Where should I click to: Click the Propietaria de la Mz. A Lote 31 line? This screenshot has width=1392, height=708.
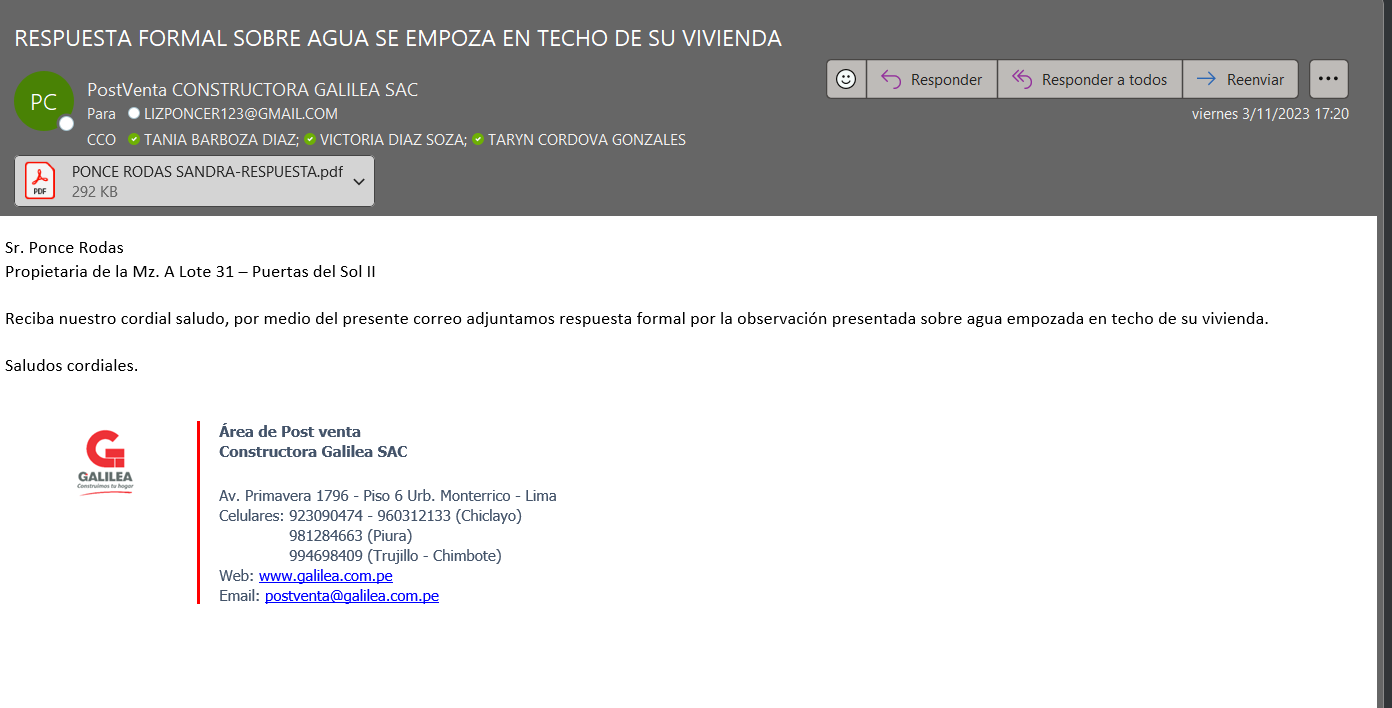pos(190,271)
